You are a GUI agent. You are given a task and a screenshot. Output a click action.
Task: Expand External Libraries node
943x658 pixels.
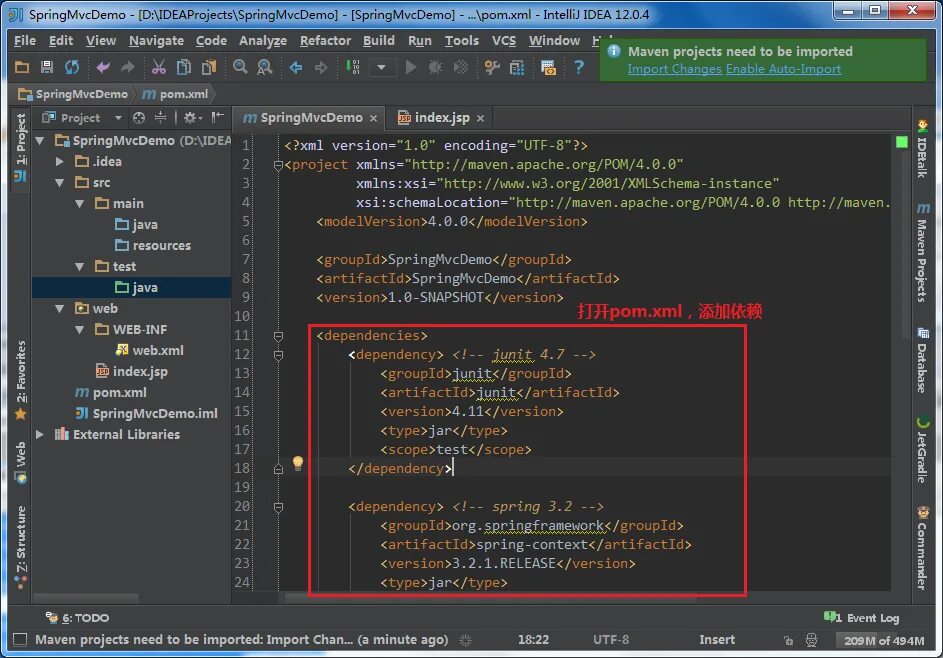click(40, 434)
